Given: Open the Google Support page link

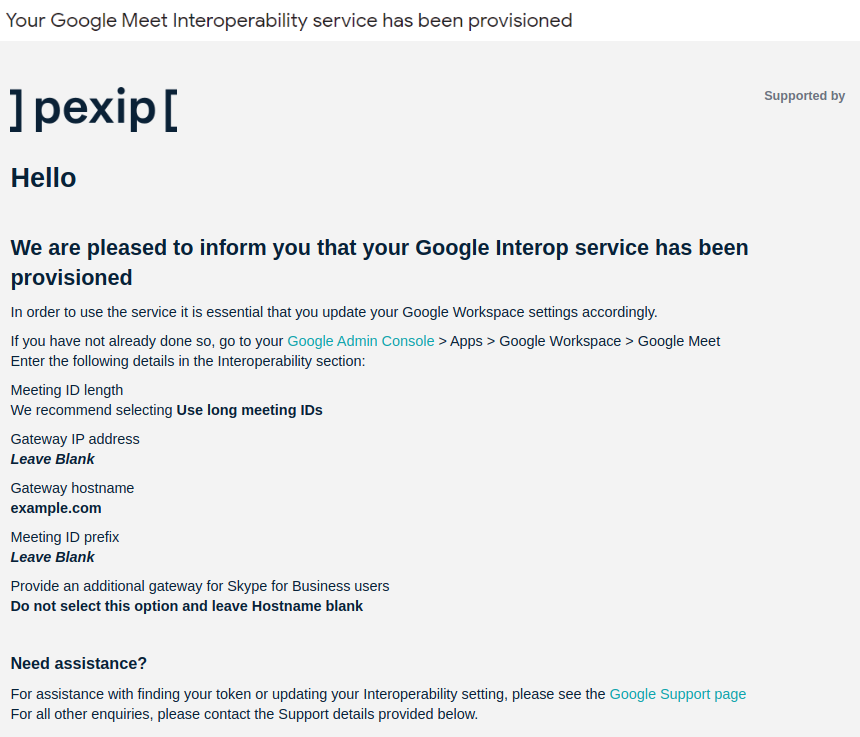Looking at the screenshot, I should coord(677,694).
